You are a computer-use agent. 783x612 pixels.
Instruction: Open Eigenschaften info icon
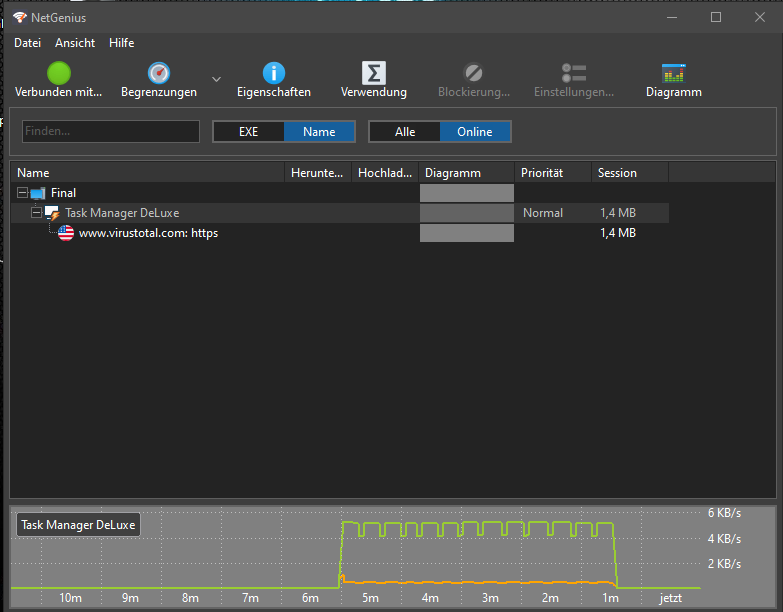(x=274, y=73)
